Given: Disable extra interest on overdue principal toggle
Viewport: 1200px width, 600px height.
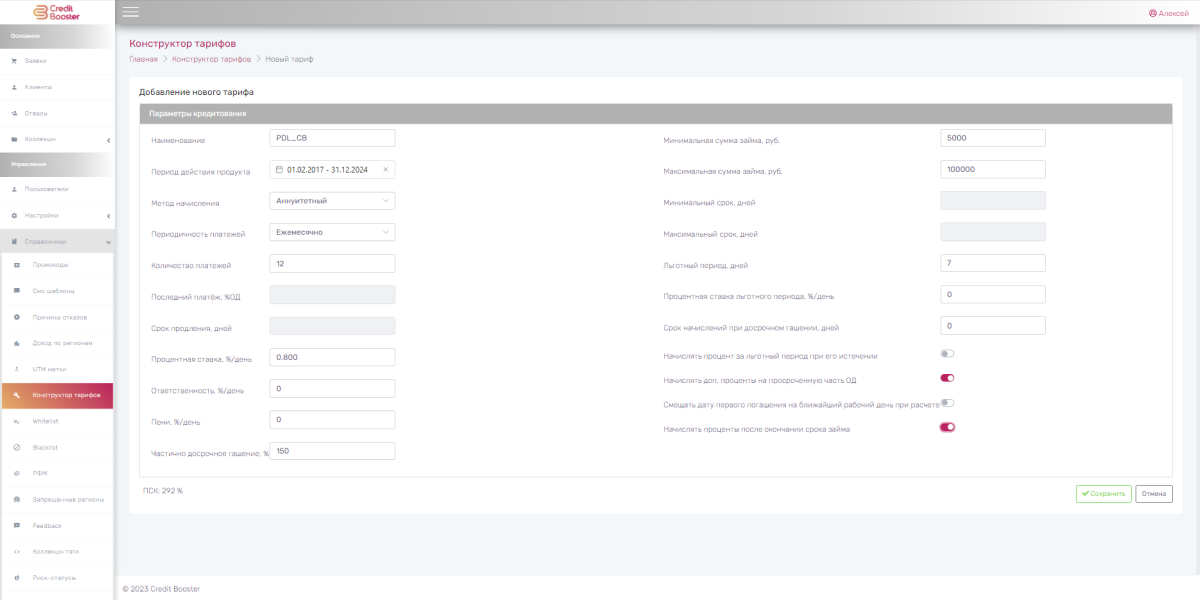Looking at the screenshot, I should click(947, 378).
